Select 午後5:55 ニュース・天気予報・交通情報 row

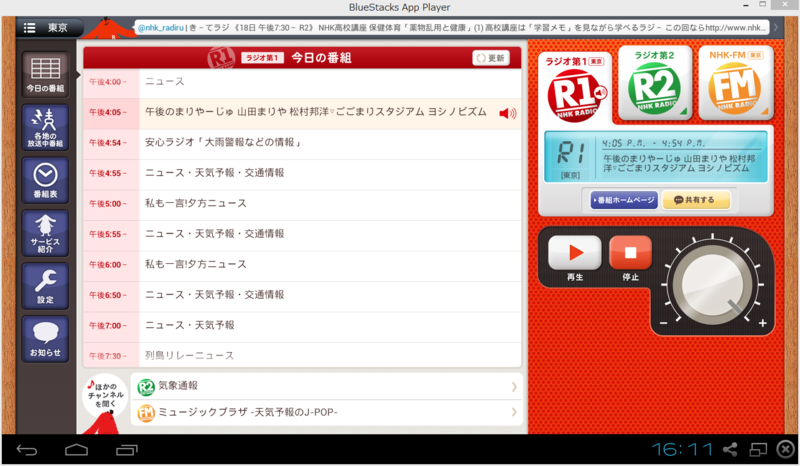tap(303, 234)
